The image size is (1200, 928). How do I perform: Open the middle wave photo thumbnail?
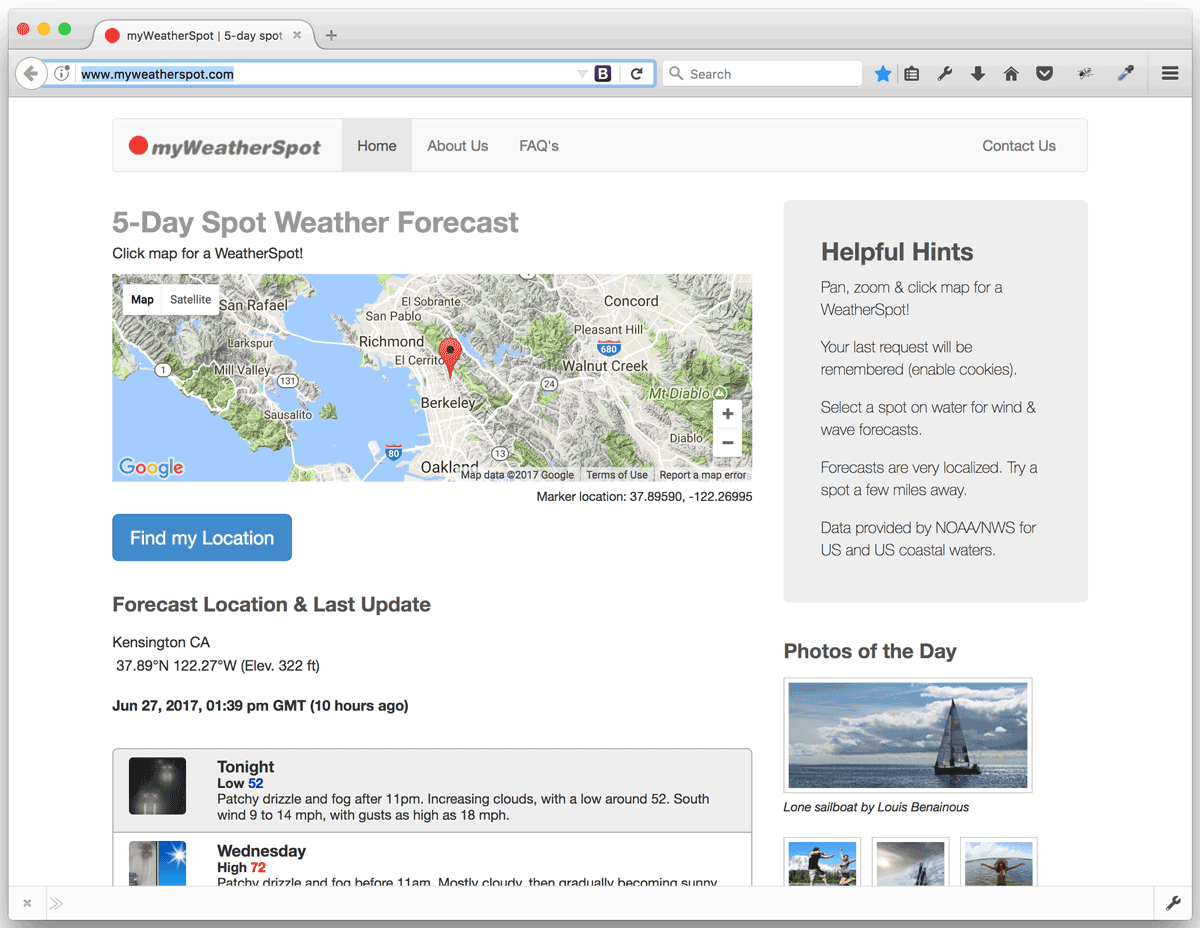click(x=910, y=862)
